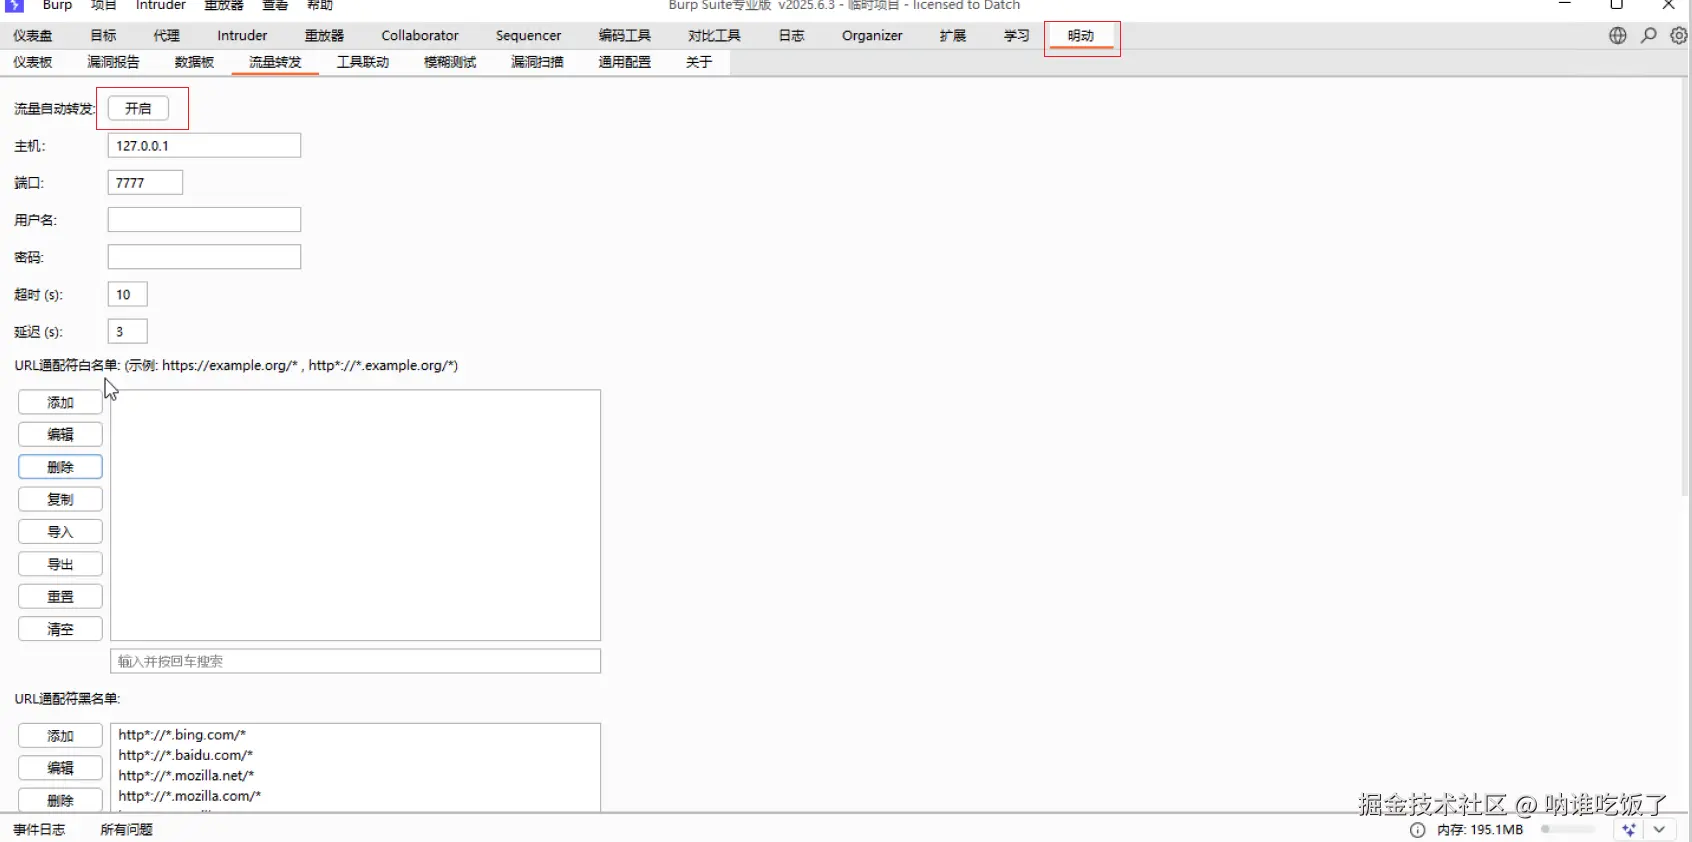
Task: Open the 通用配置 sub-tab
Action: coord(625,62)
